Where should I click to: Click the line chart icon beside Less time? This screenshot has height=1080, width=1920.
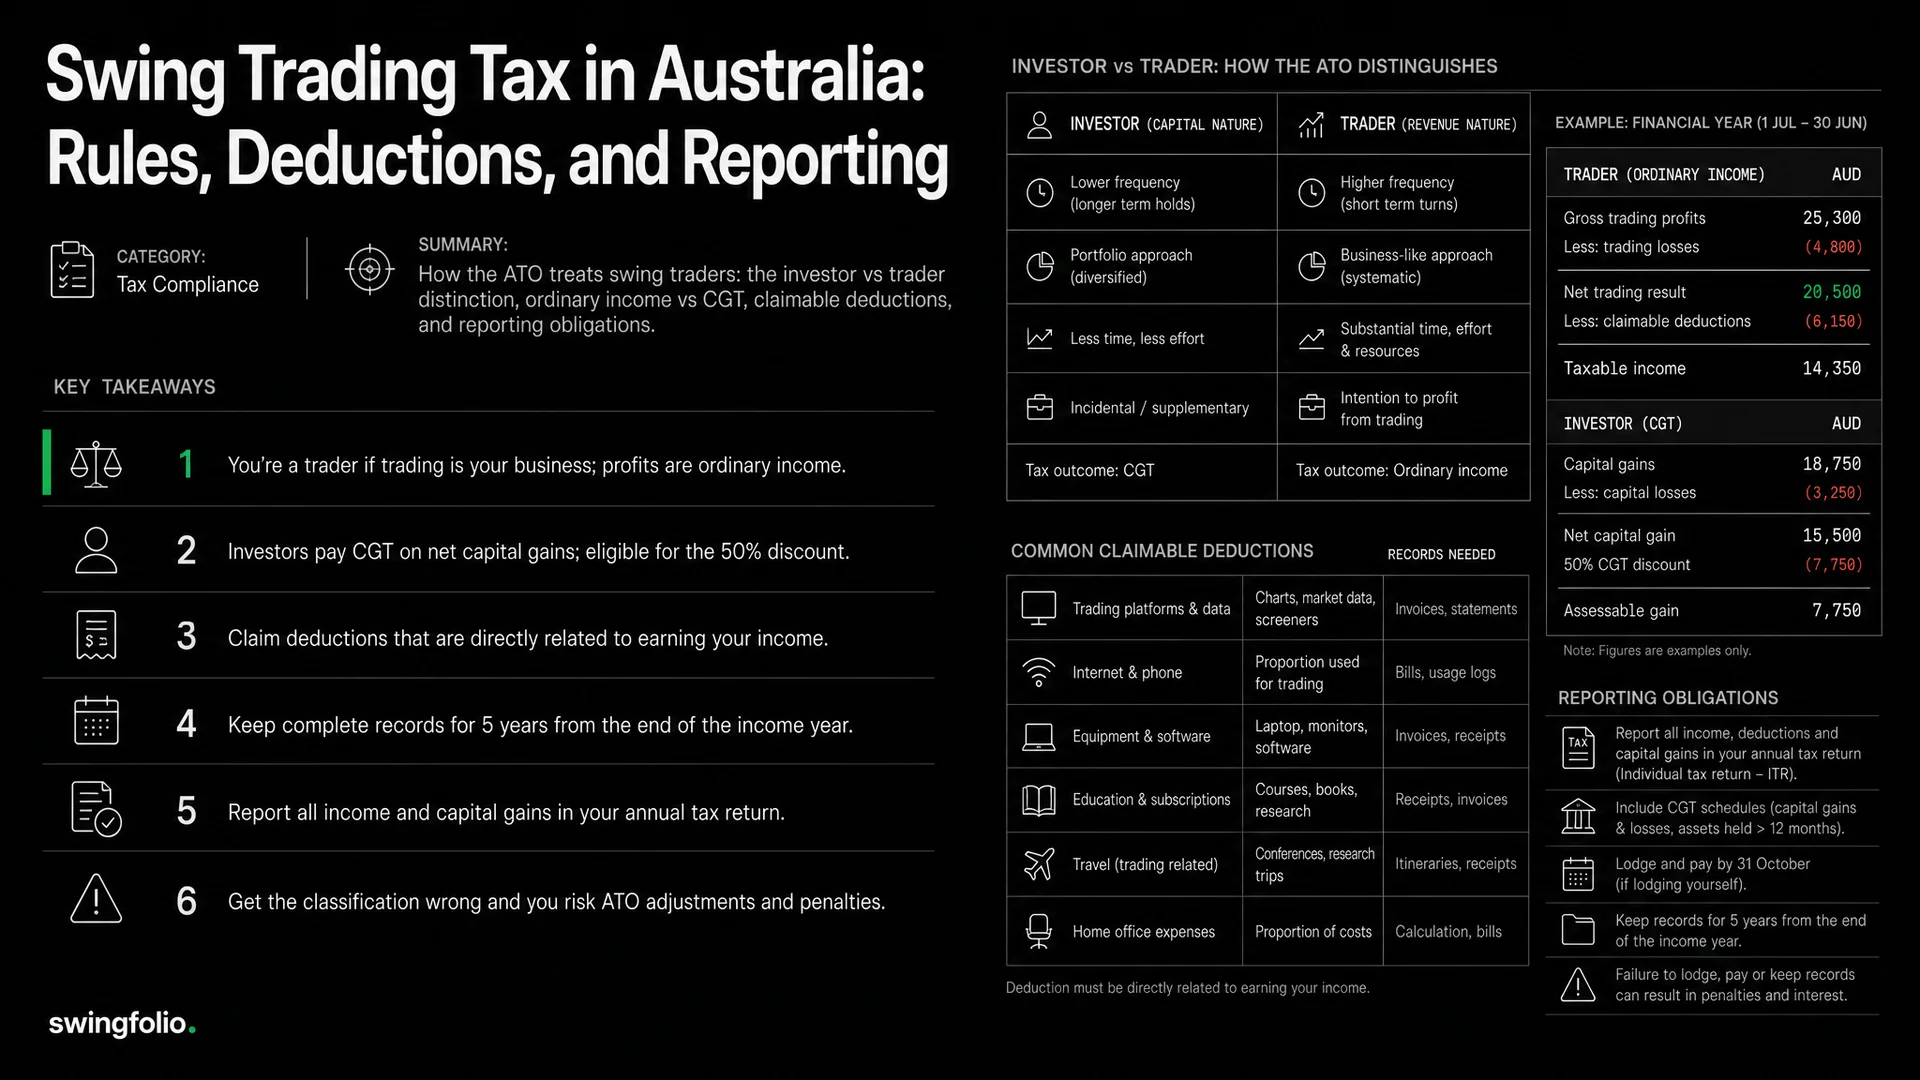(x=1040, y=338)
